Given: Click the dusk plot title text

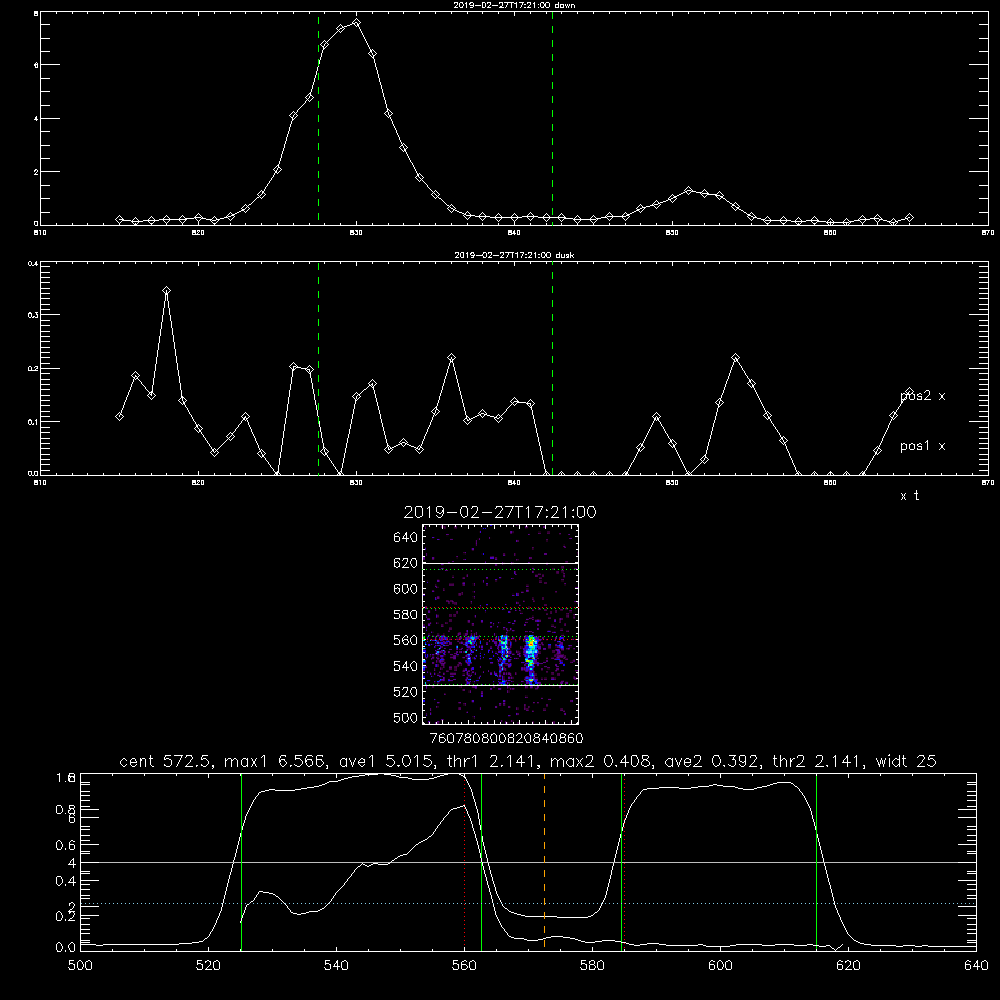Looking at the screenshot, I should pos(514,255).
